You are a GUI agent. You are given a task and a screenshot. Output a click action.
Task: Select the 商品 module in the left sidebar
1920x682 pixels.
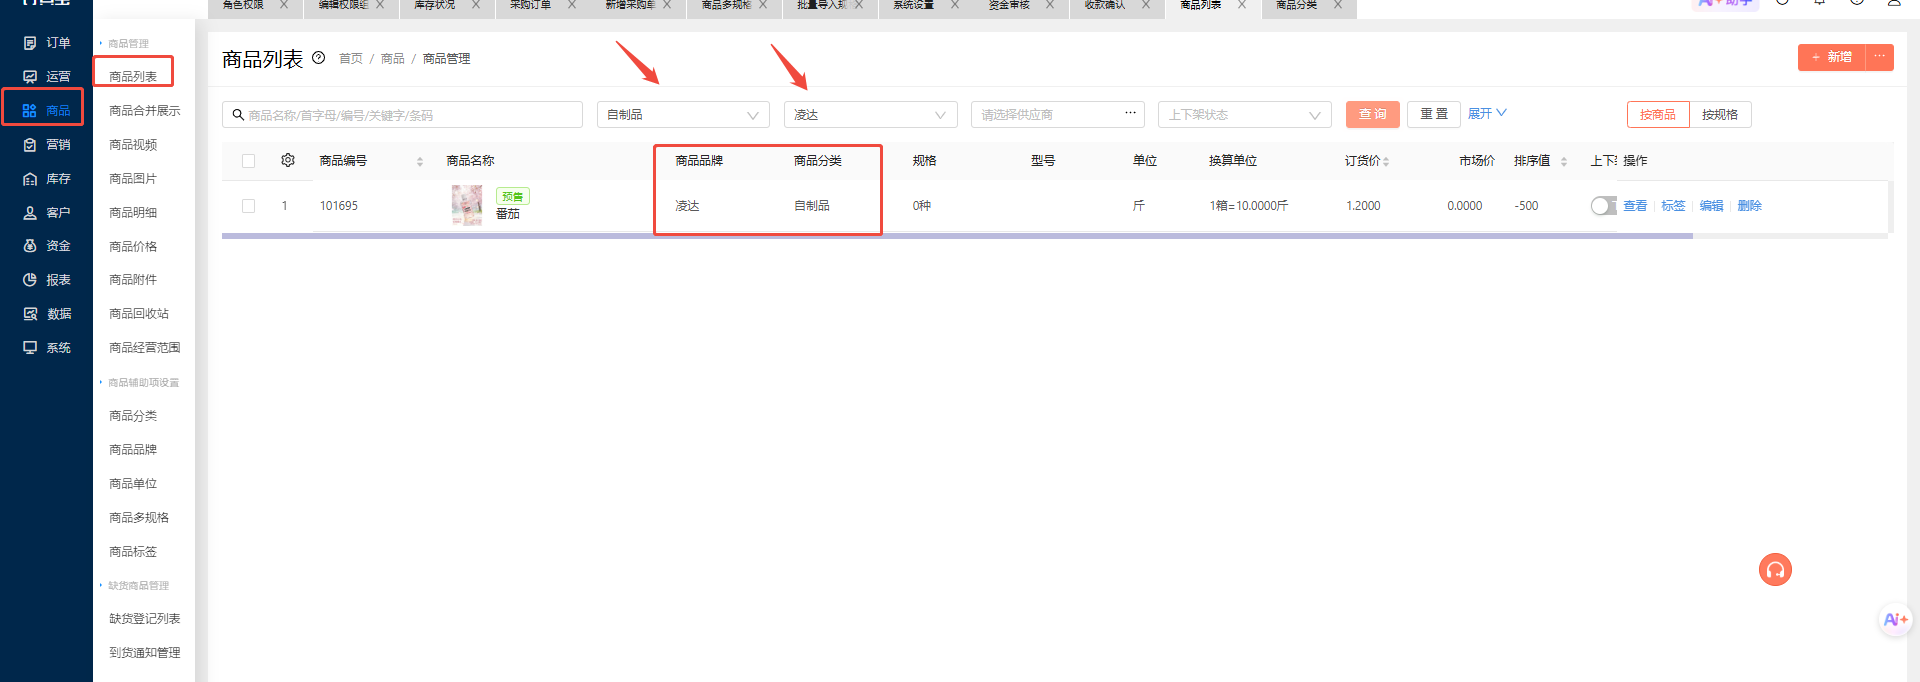46,110
